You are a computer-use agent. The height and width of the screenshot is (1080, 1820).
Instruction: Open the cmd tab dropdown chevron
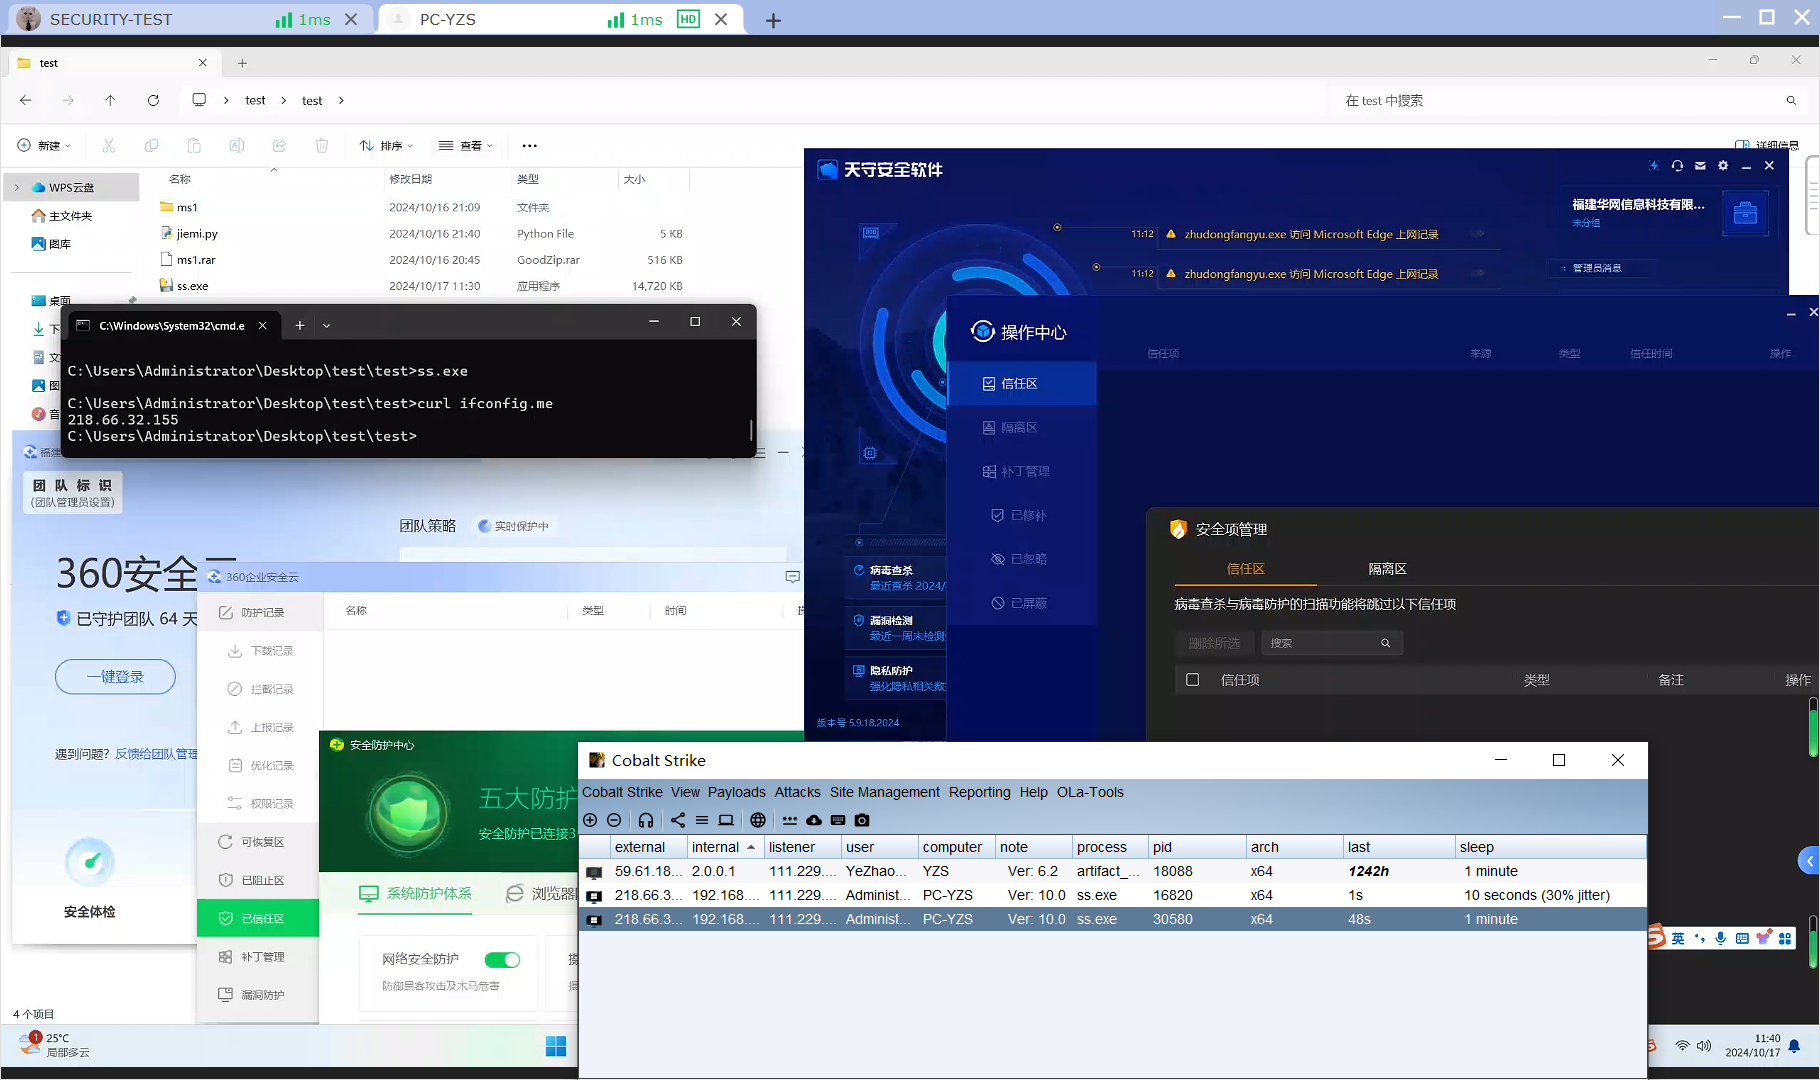[326, 325]
